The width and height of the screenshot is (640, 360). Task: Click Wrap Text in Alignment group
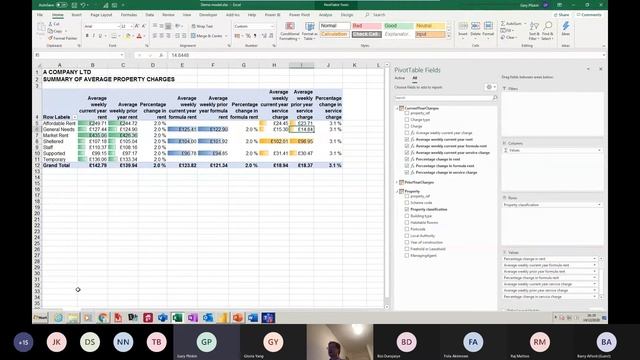pos(202,26)
